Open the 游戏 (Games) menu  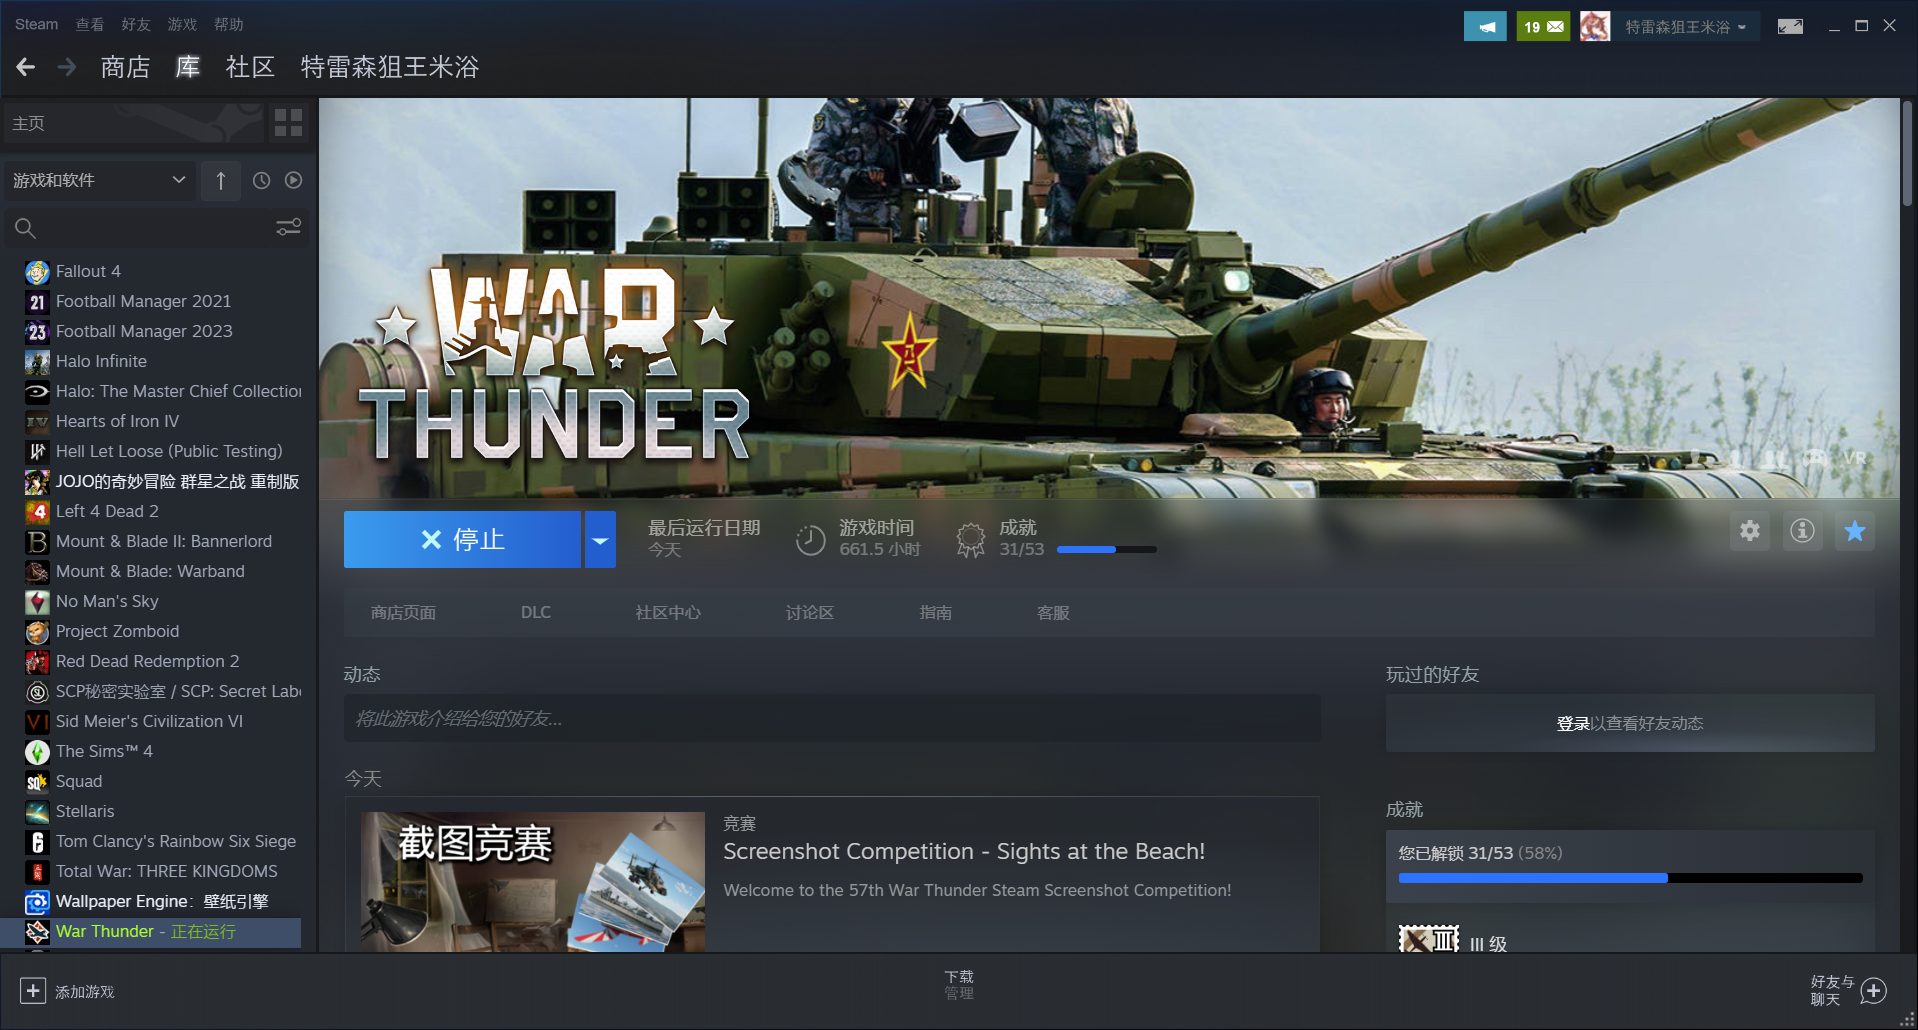[182, 24]
